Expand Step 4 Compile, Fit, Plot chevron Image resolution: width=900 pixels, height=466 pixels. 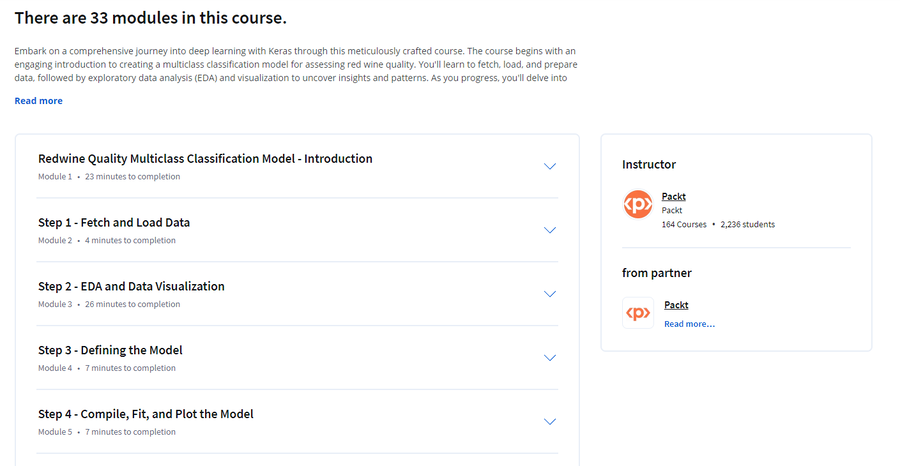click(x=550, y=422)
